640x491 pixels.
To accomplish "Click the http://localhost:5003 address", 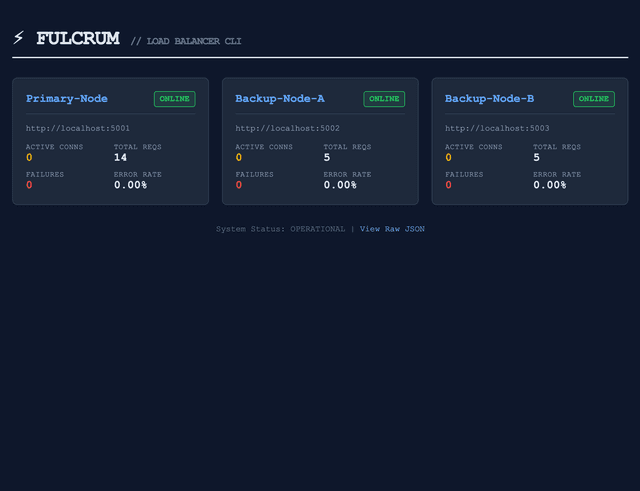I will coord(497,128).
